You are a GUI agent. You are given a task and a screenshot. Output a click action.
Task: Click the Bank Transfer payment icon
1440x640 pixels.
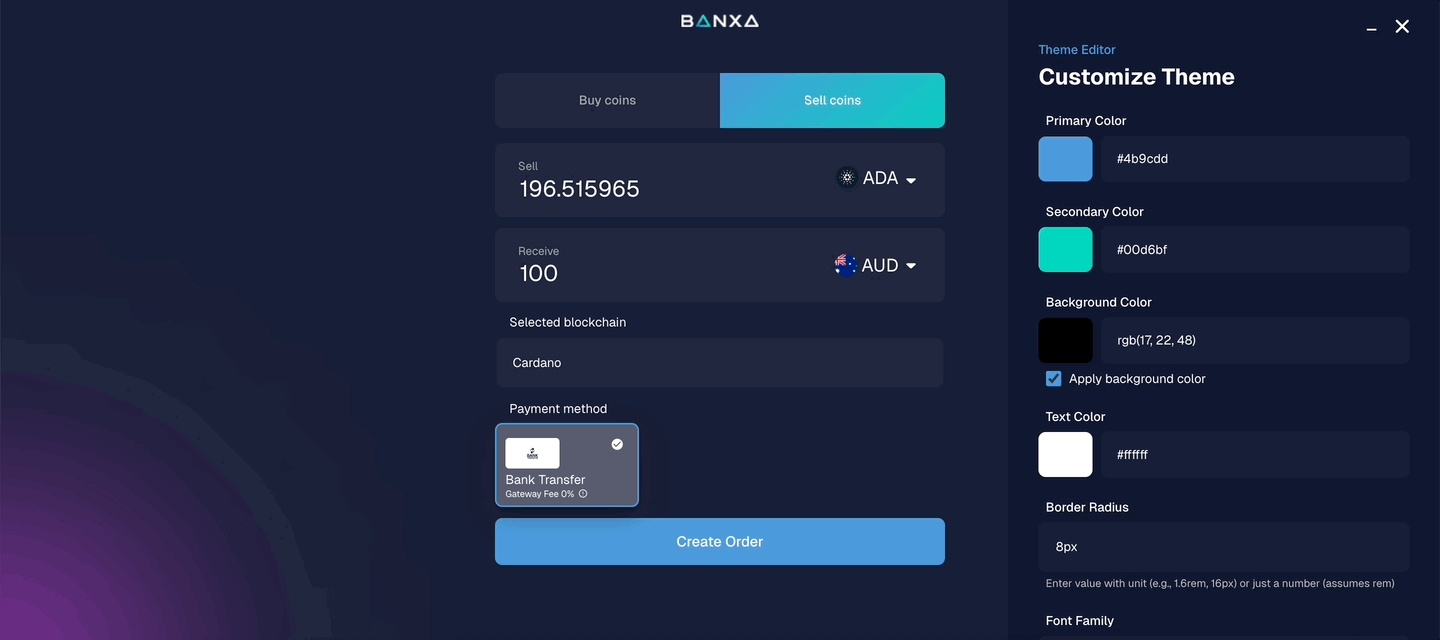(531, 452)
